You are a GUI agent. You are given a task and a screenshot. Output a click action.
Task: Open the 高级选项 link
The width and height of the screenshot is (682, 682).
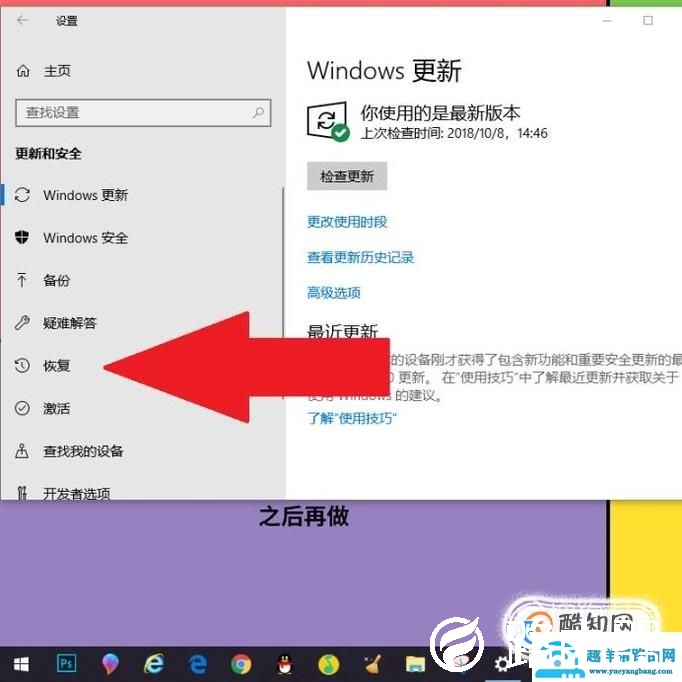tap(334, 293)
